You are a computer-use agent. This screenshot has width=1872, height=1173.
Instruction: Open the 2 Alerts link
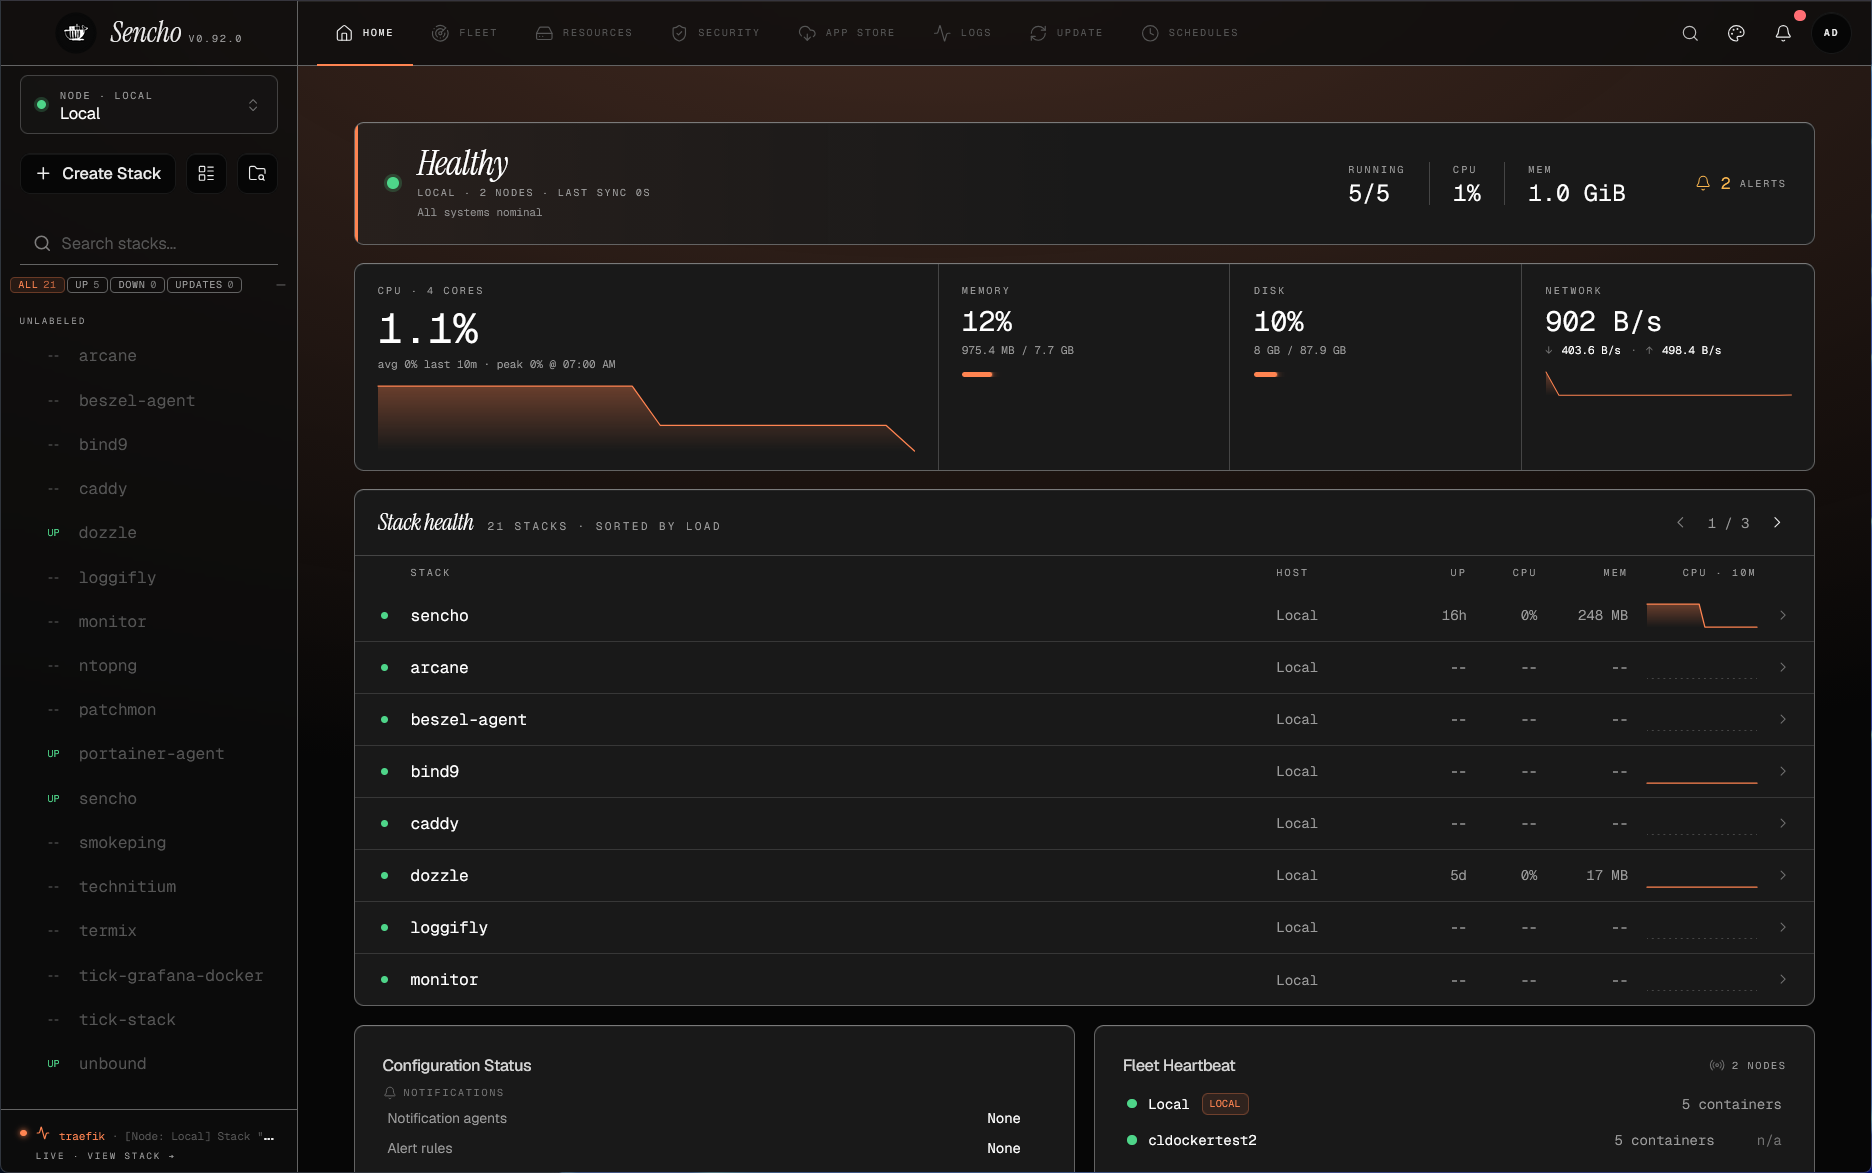[x=1741, y=183]
